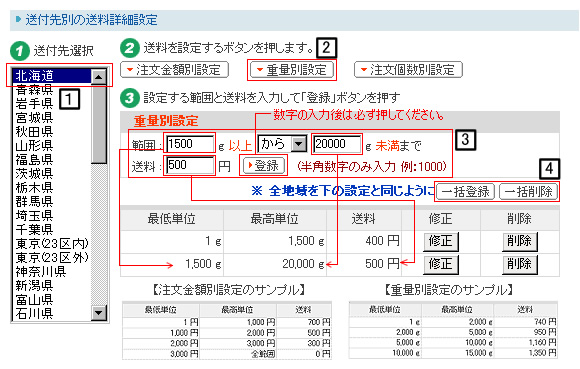Click the 400 円 shipping cell
The height and width of the screenshot is (369, 580).
pos(364,241)
